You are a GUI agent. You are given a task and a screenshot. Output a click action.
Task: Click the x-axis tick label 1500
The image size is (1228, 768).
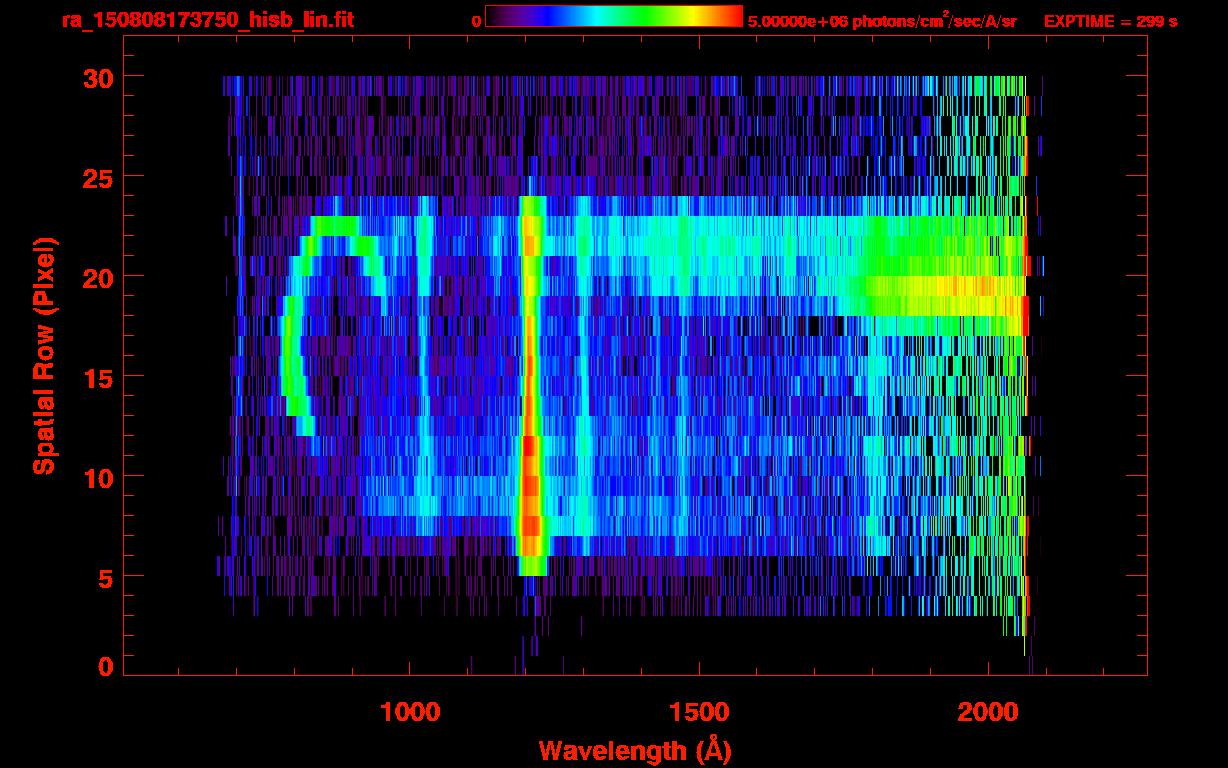(698, 711)
